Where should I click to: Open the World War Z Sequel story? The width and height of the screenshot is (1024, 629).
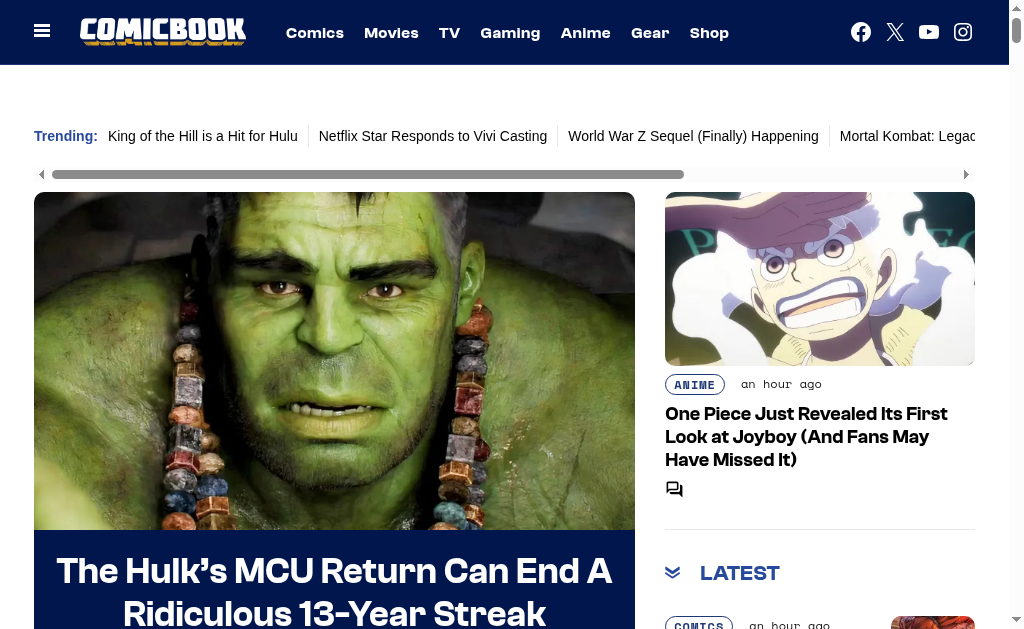pyautogui.click(x=693, y=136)
